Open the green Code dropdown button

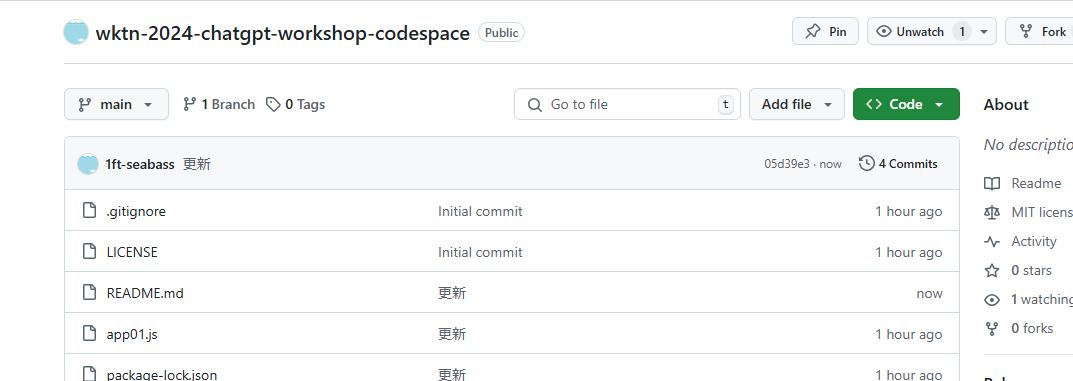tap(906, 104)
